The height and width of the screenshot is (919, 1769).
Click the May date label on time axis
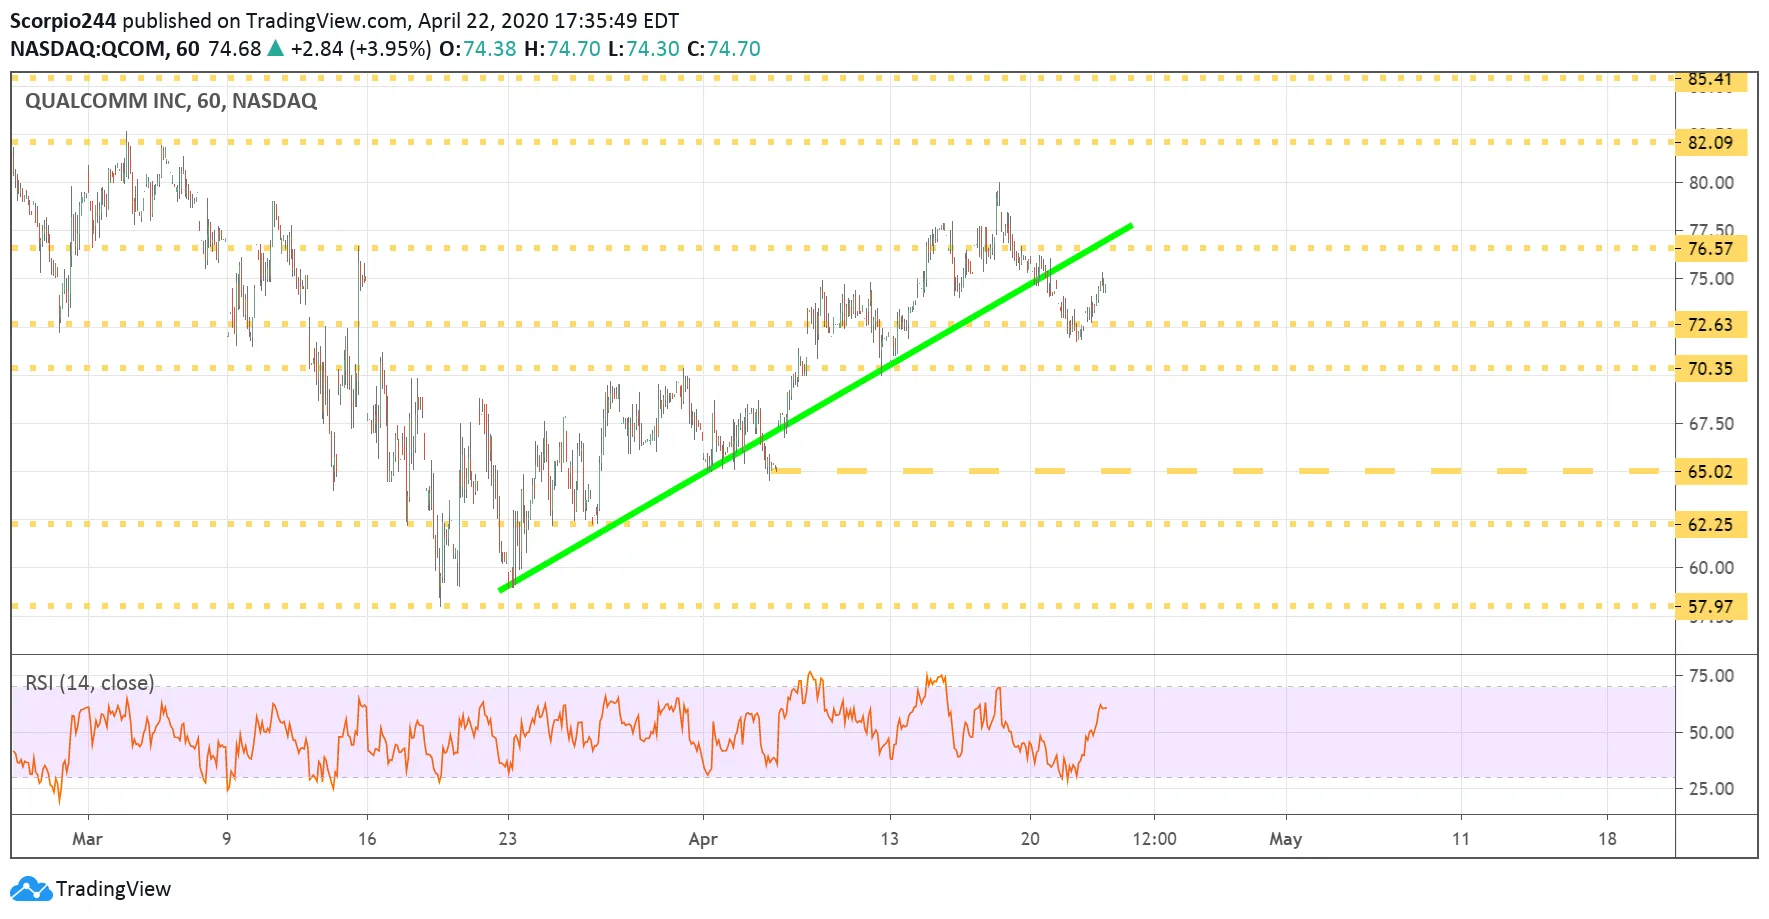pyautogui.click(x=1285, y=839)
